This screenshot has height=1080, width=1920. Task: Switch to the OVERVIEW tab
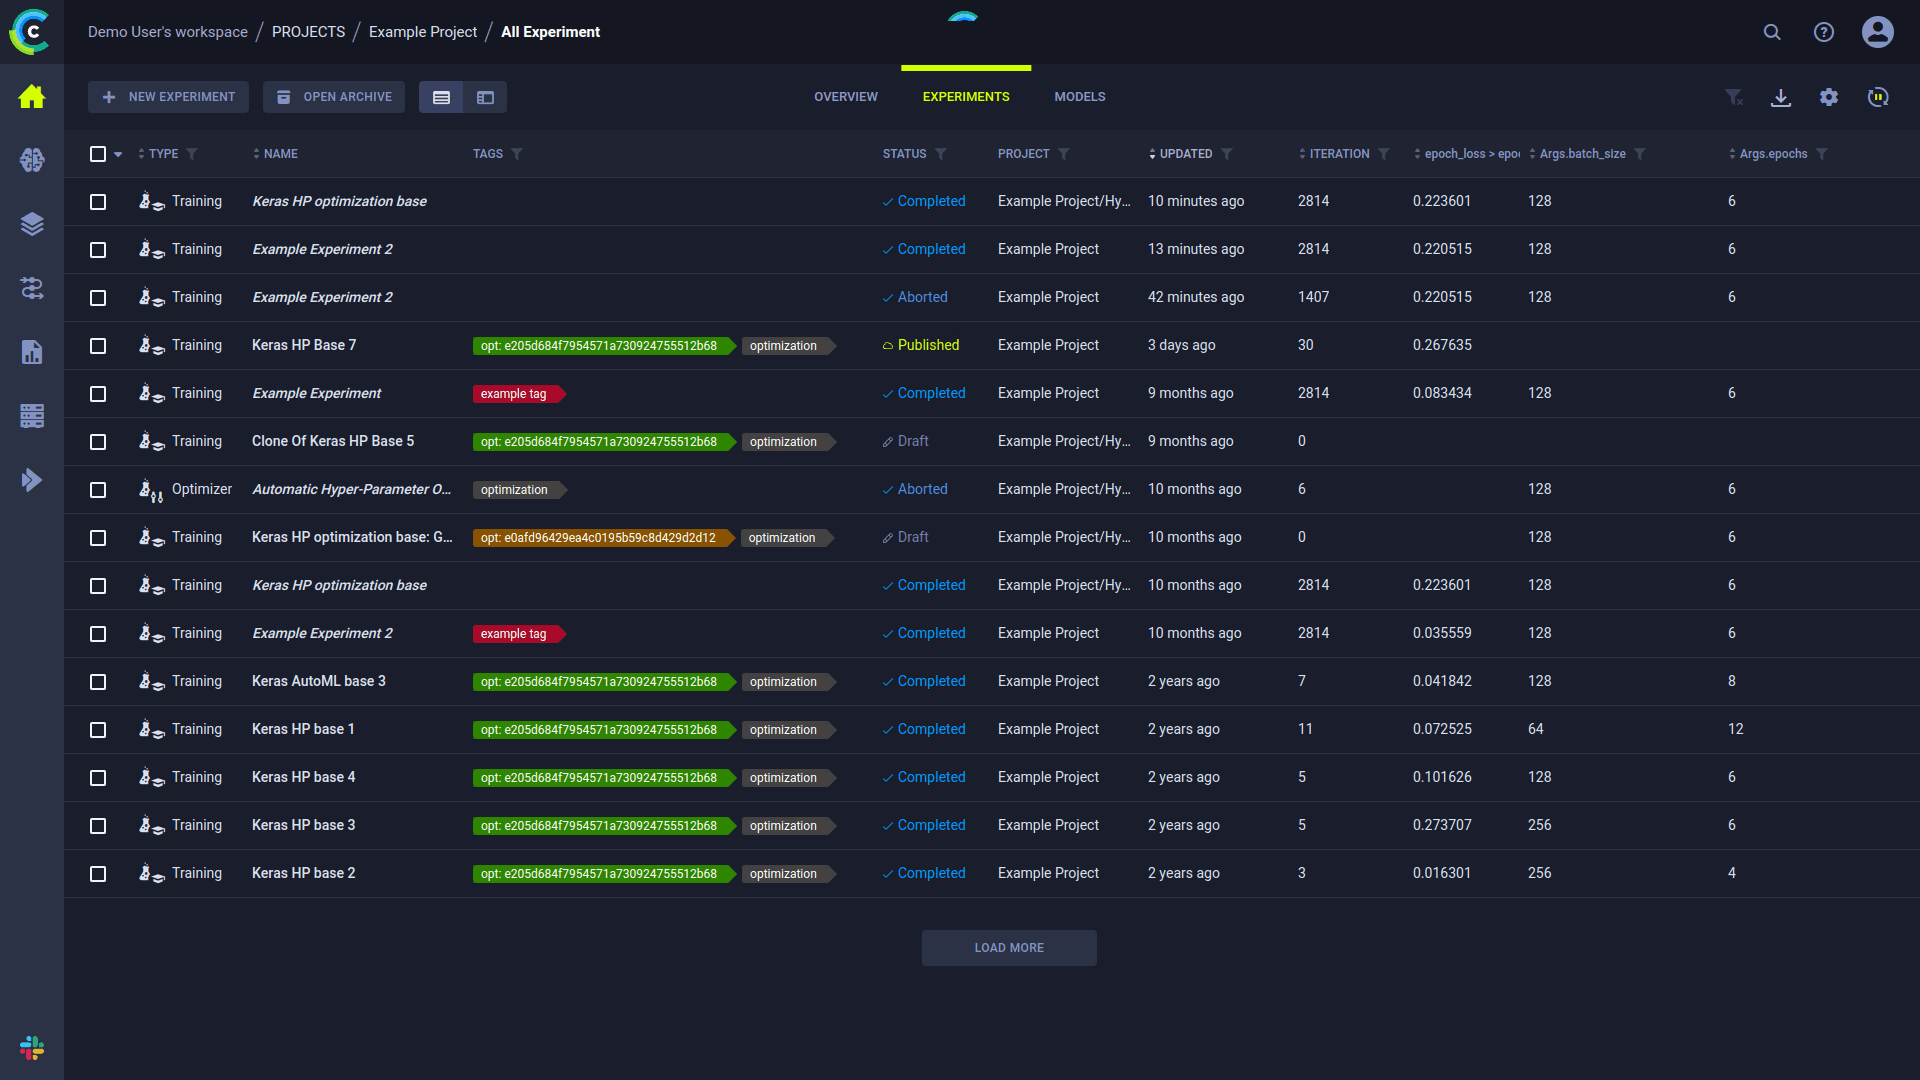pyautogui.click(x=845, y=96)
